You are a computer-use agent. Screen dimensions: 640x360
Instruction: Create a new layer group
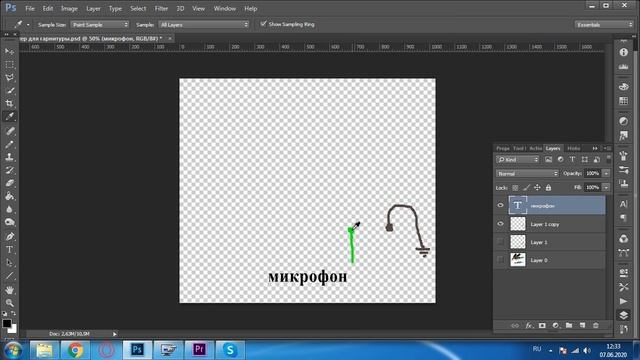click(569, 325)
